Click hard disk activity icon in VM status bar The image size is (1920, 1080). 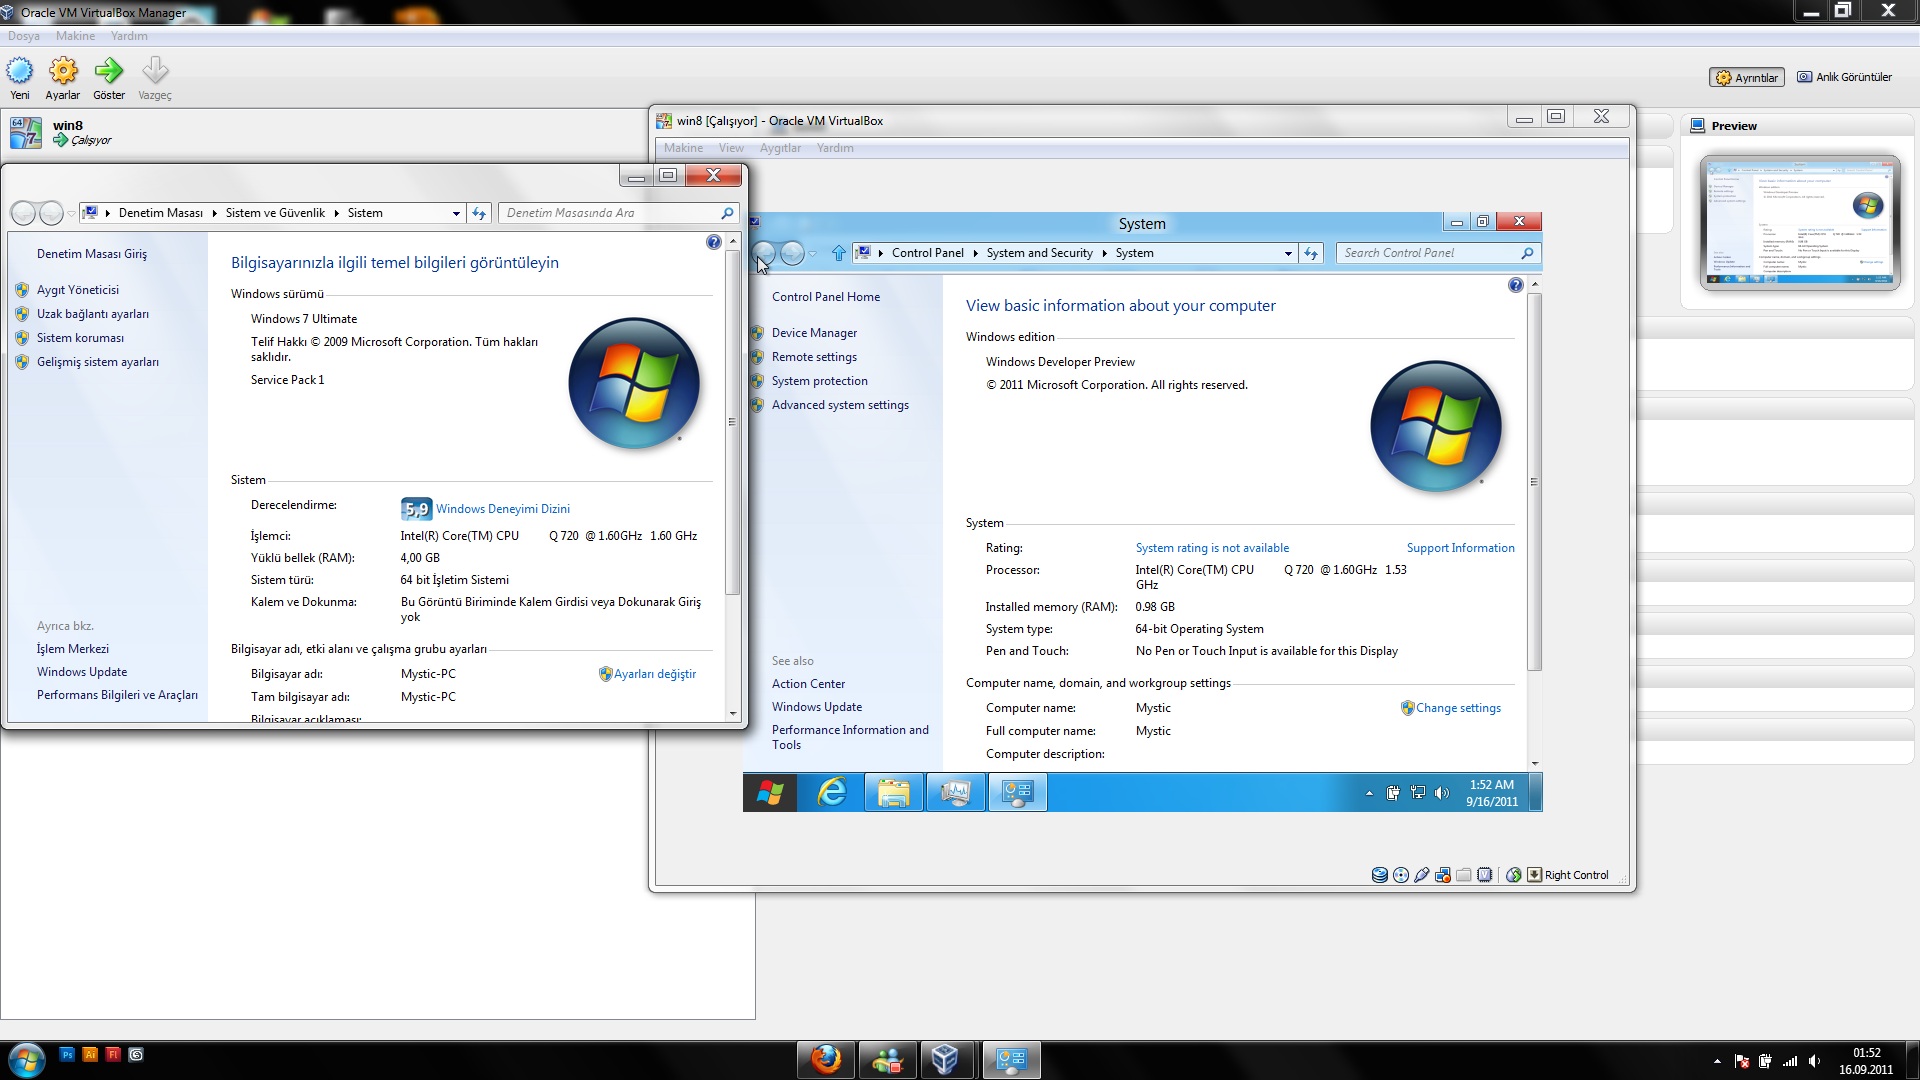pyautogui.click(x=1380, y=875)
